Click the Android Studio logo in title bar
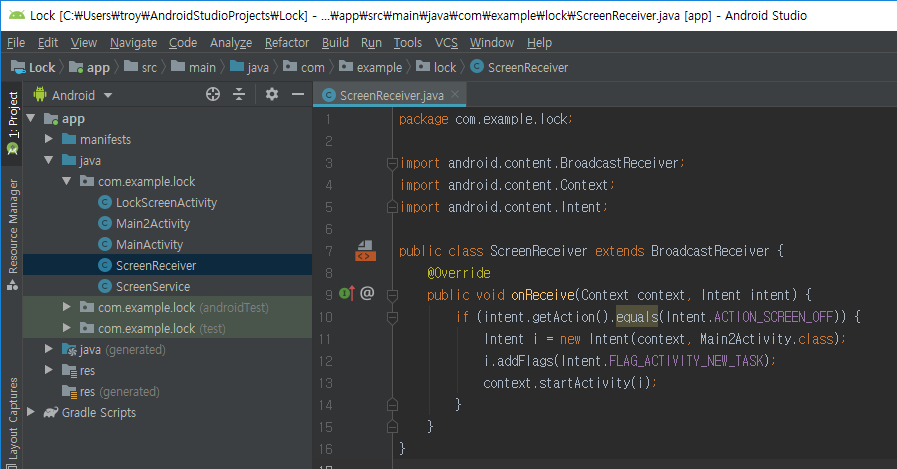 [x=17, y=15]
